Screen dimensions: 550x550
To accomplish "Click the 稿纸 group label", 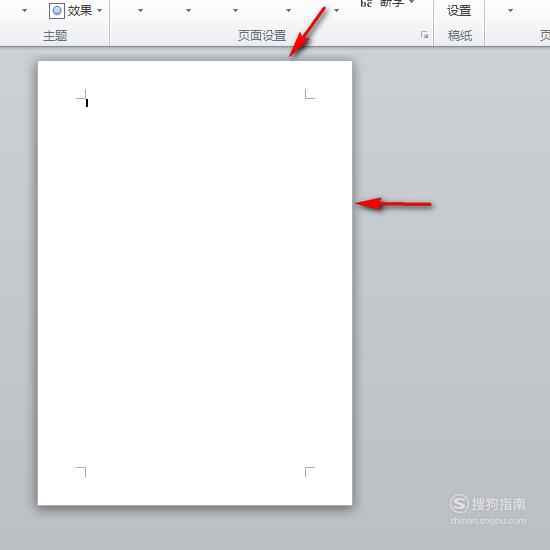I will click(460, 35).
